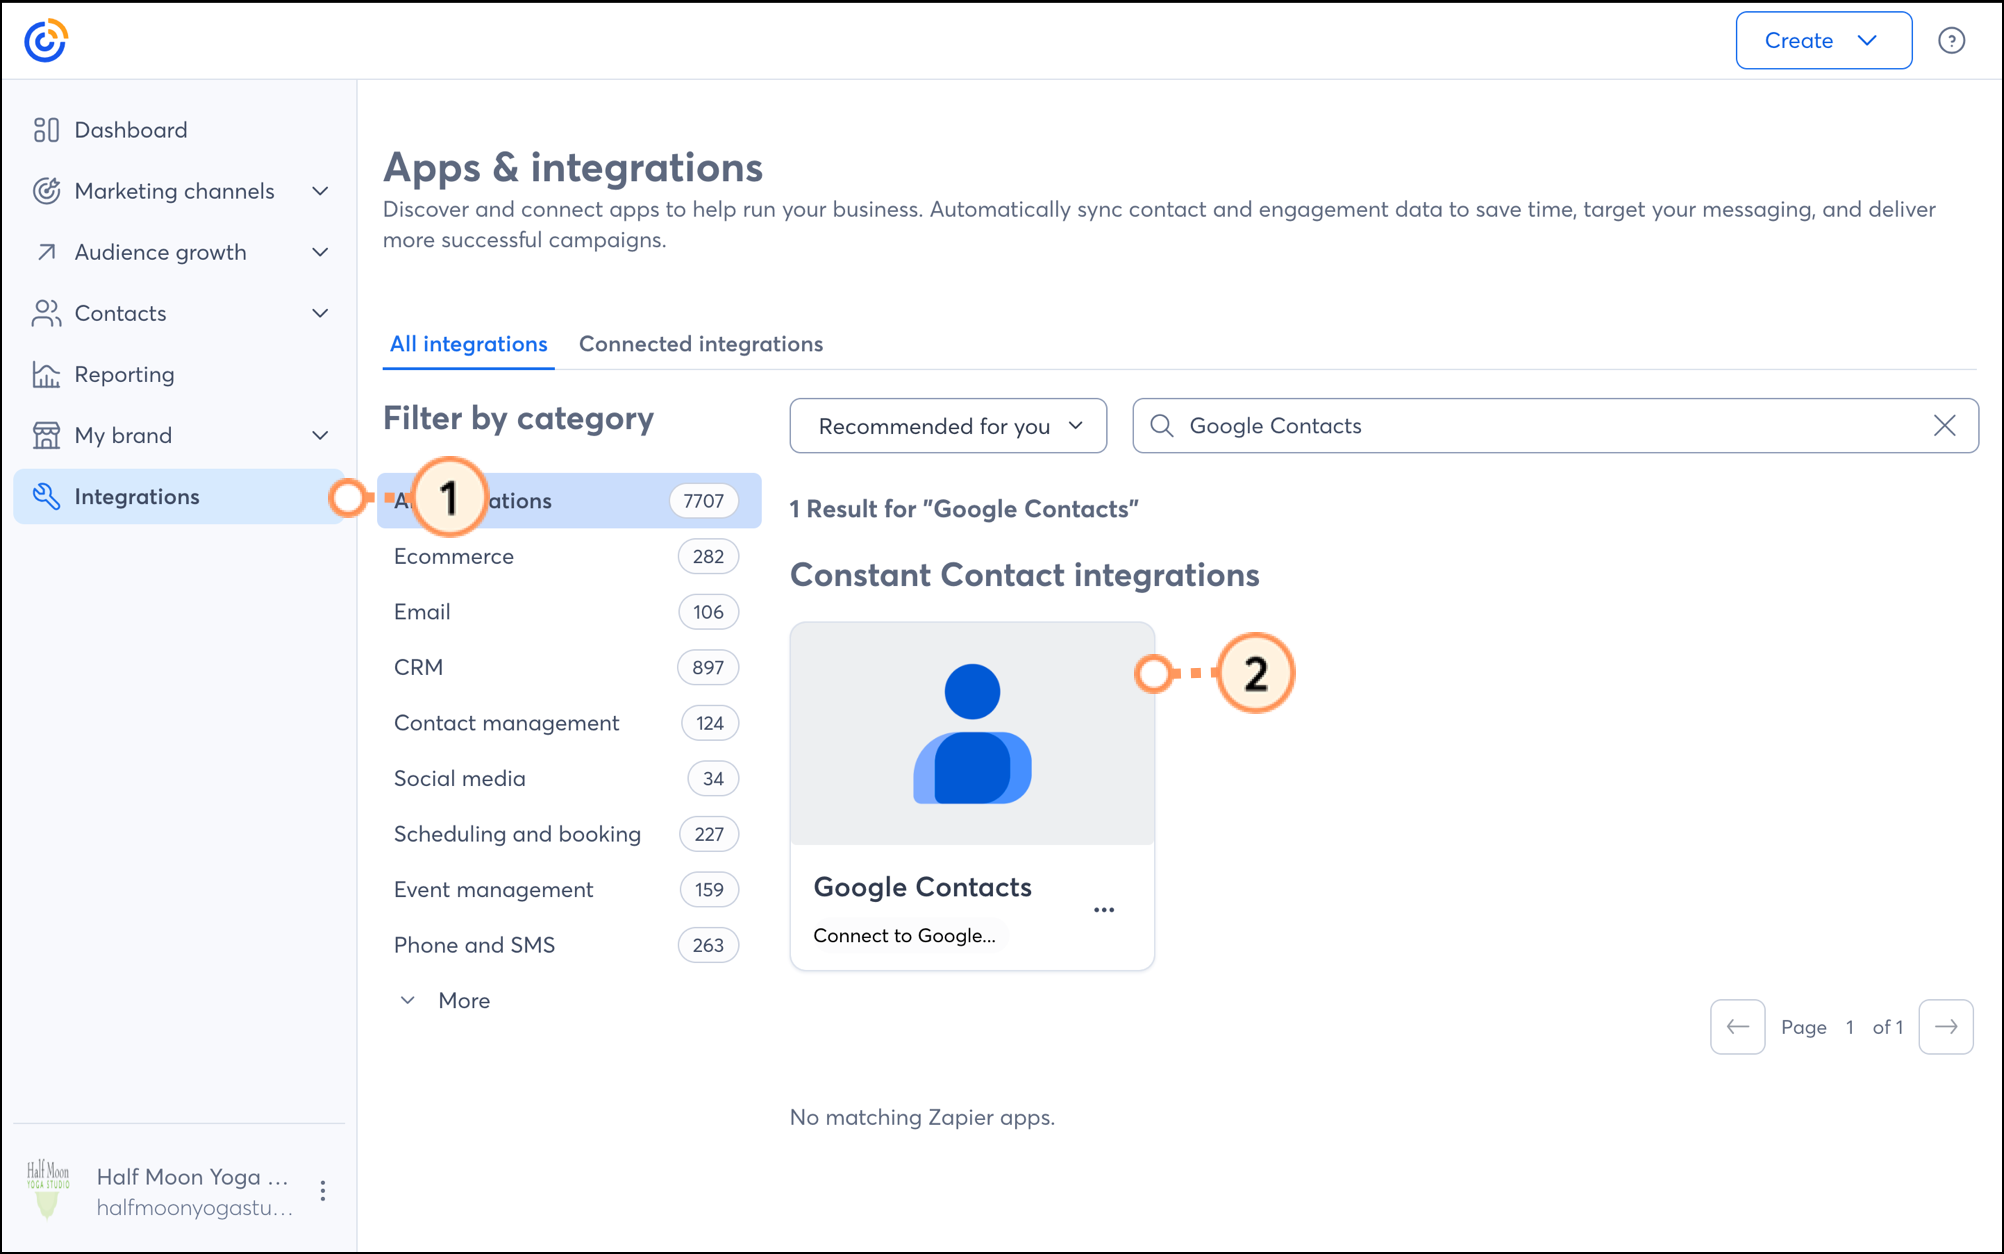Image resolution: width=2004 pixels, height=1254 pixels.
Task: Click the Constant Contact logo
Action: click(x=45, y=41)
